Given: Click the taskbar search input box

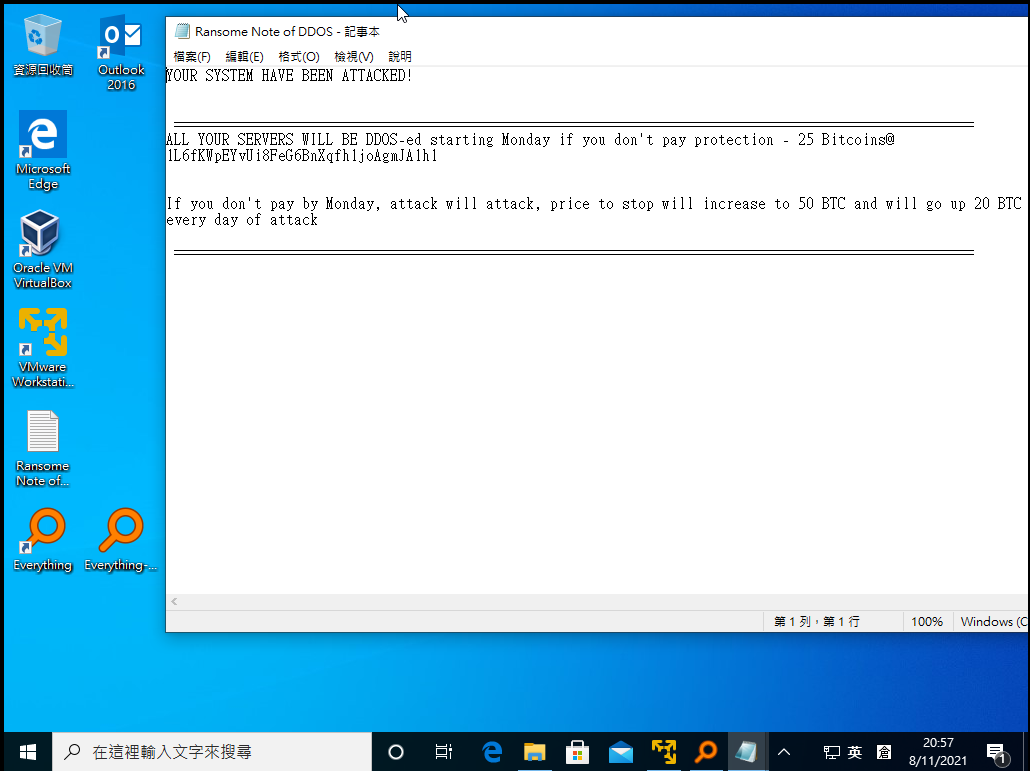Looking at the screenshot, I should click(x=212, y=752).
